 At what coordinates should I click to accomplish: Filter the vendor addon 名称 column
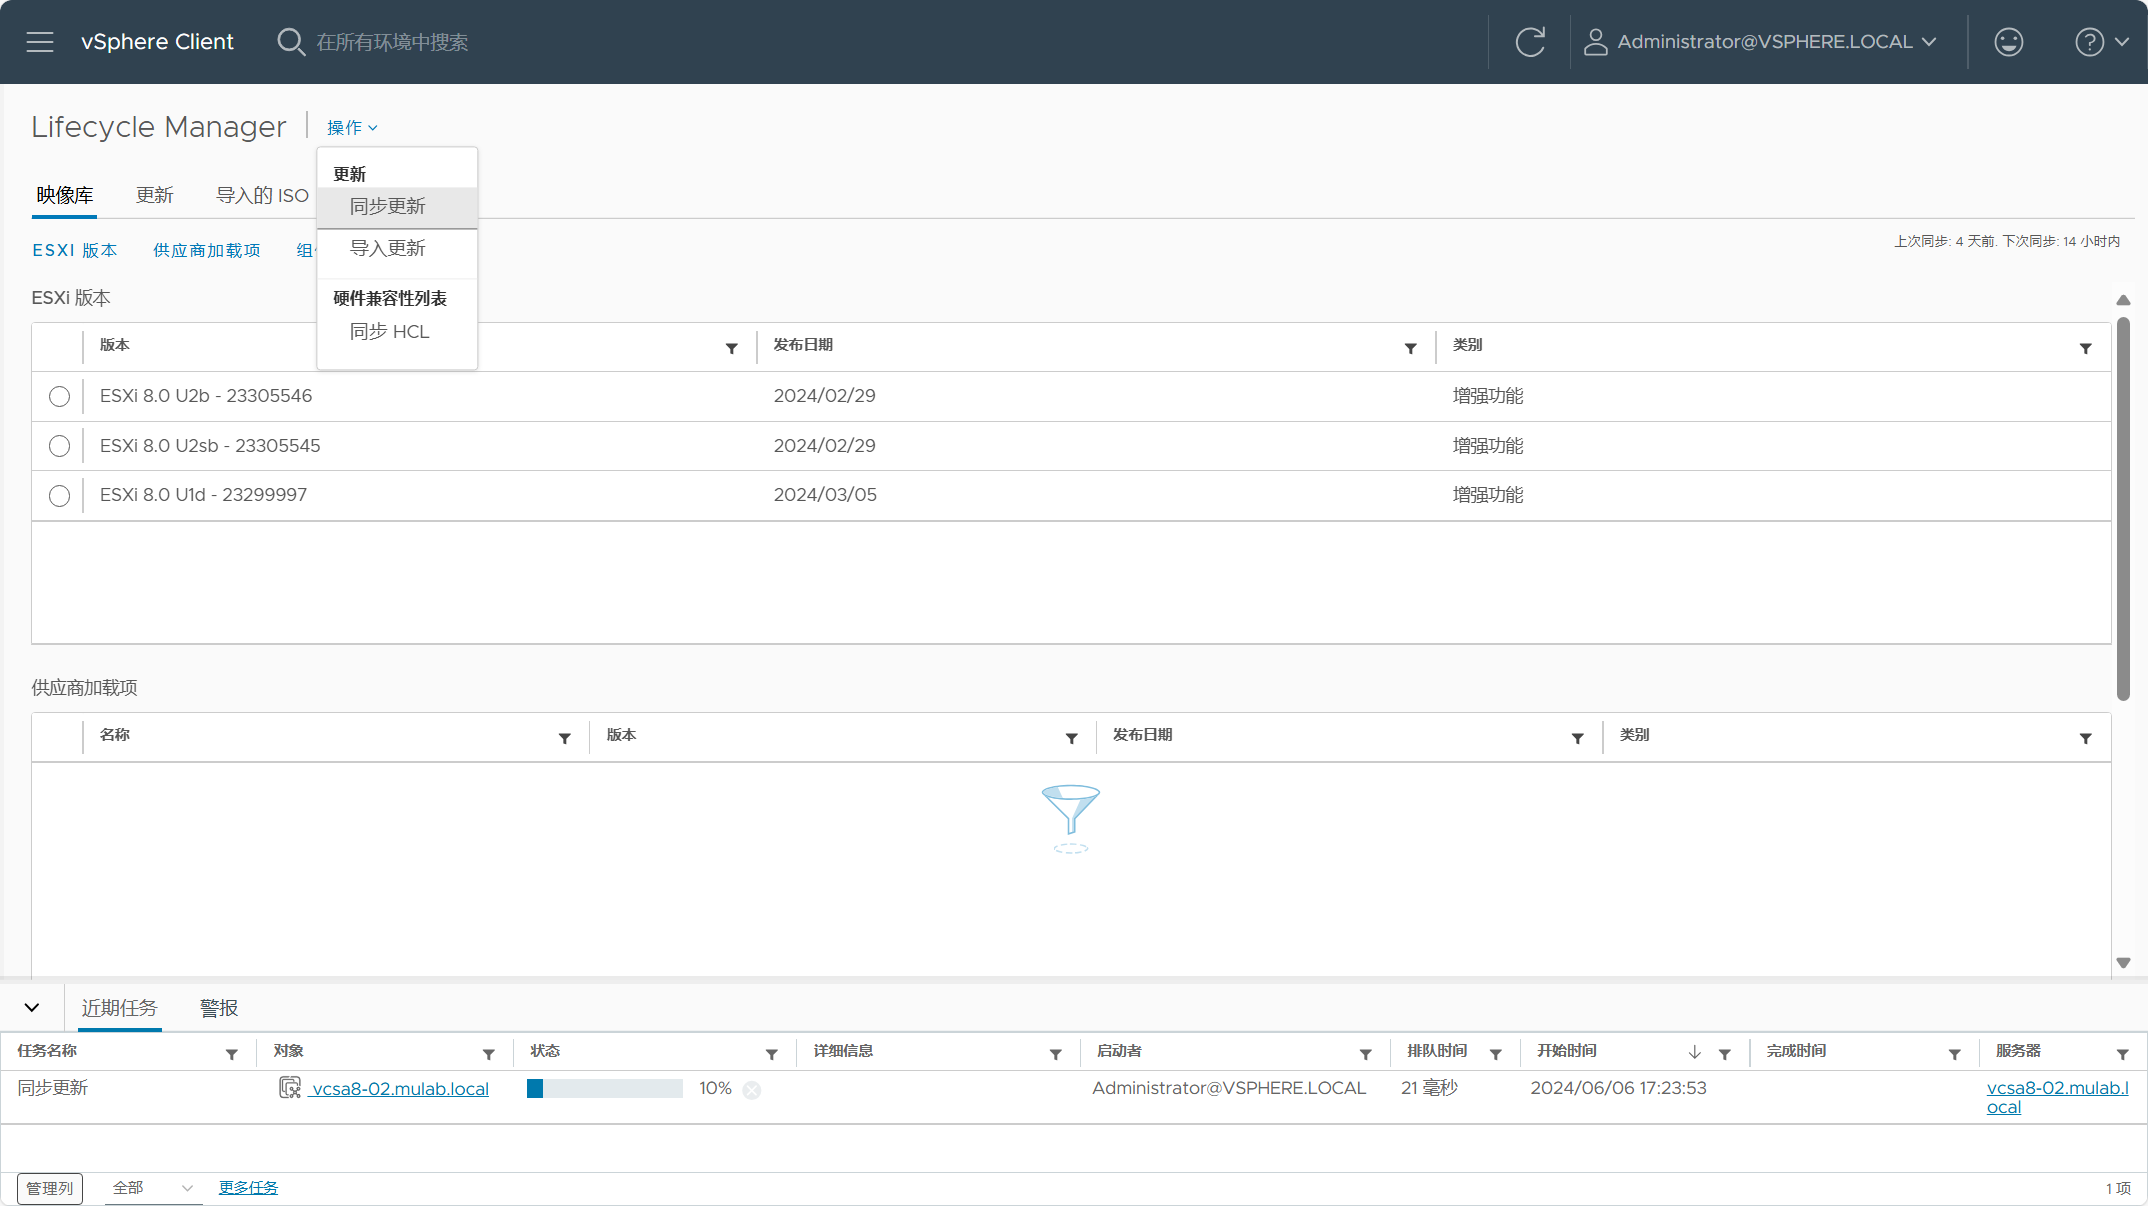tap(565, 738)
